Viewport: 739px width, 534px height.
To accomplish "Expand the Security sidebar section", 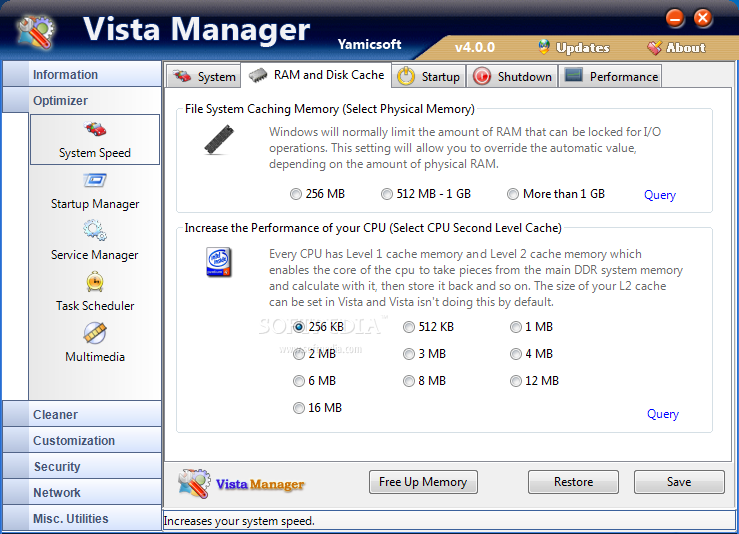I will point(82,466).
